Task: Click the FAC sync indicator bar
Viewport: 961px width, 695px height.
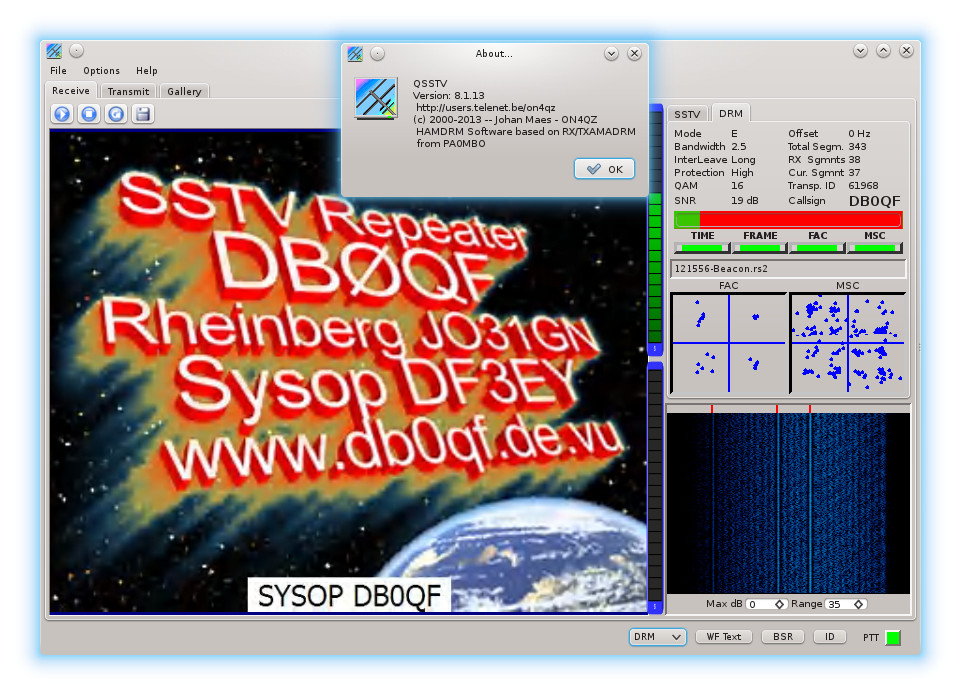Action: tap(818, 248)
